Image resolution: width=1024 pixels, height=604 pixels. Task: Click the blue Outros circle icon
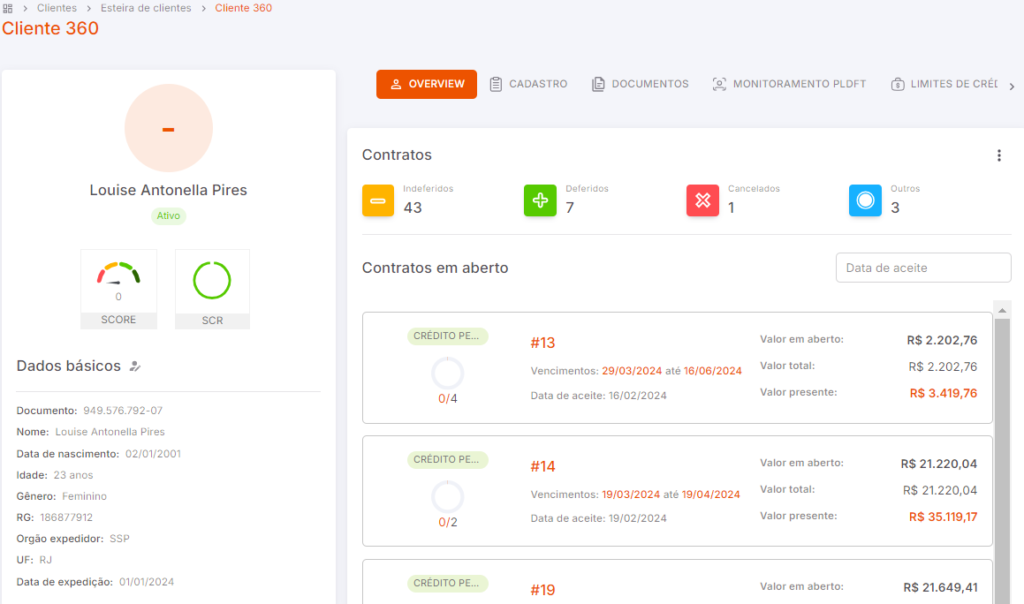(x=865, y=200)
